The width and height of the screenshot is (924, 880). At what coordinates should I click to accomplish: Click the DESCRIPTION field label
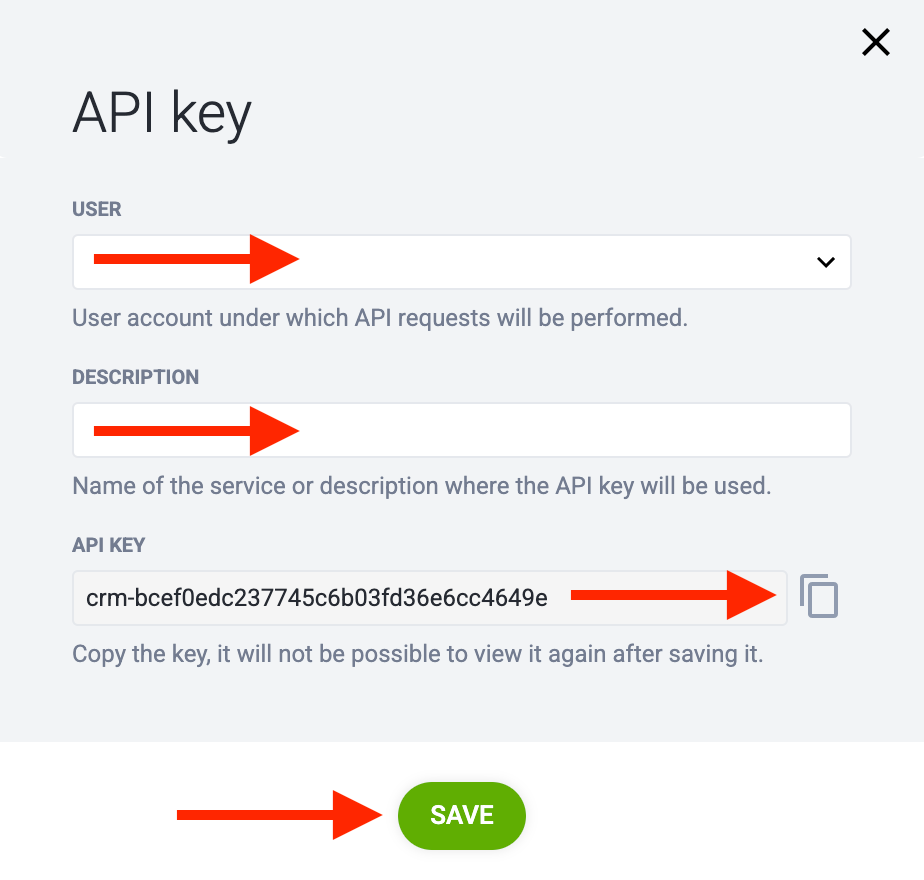click(x=135, y=377)
